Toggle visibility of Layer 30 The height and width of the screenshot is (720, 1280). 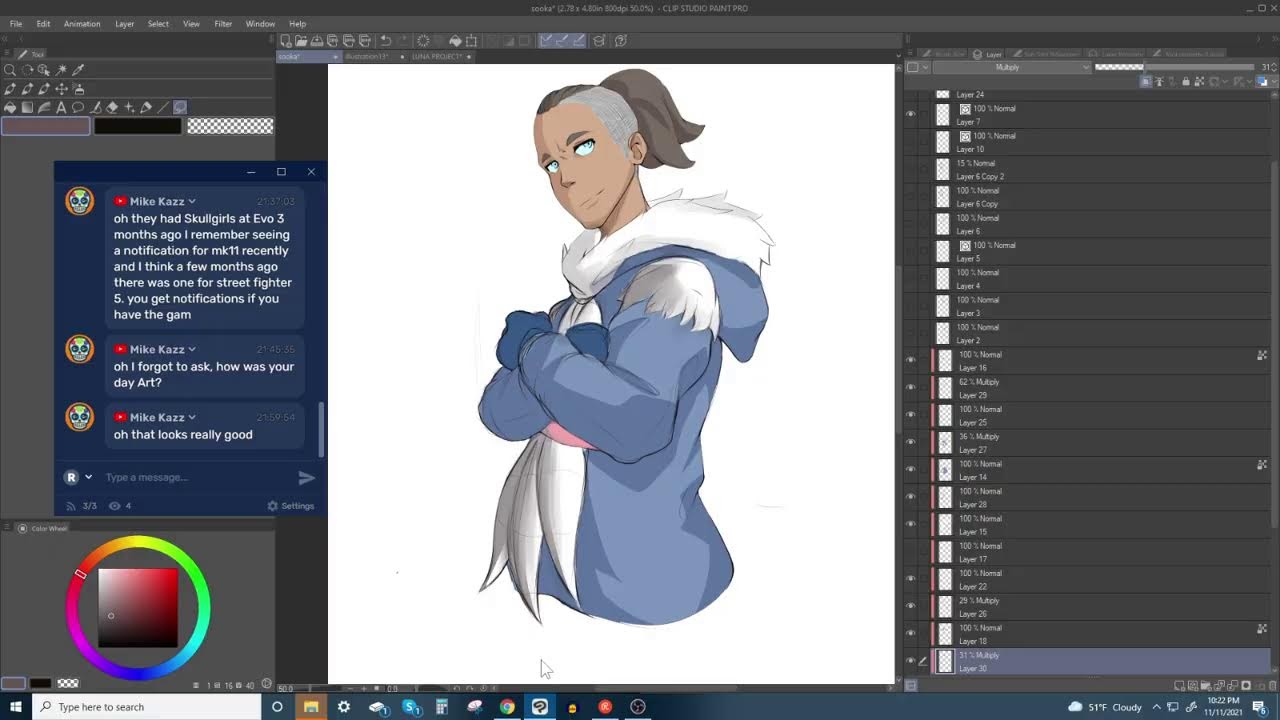(910, 661)
